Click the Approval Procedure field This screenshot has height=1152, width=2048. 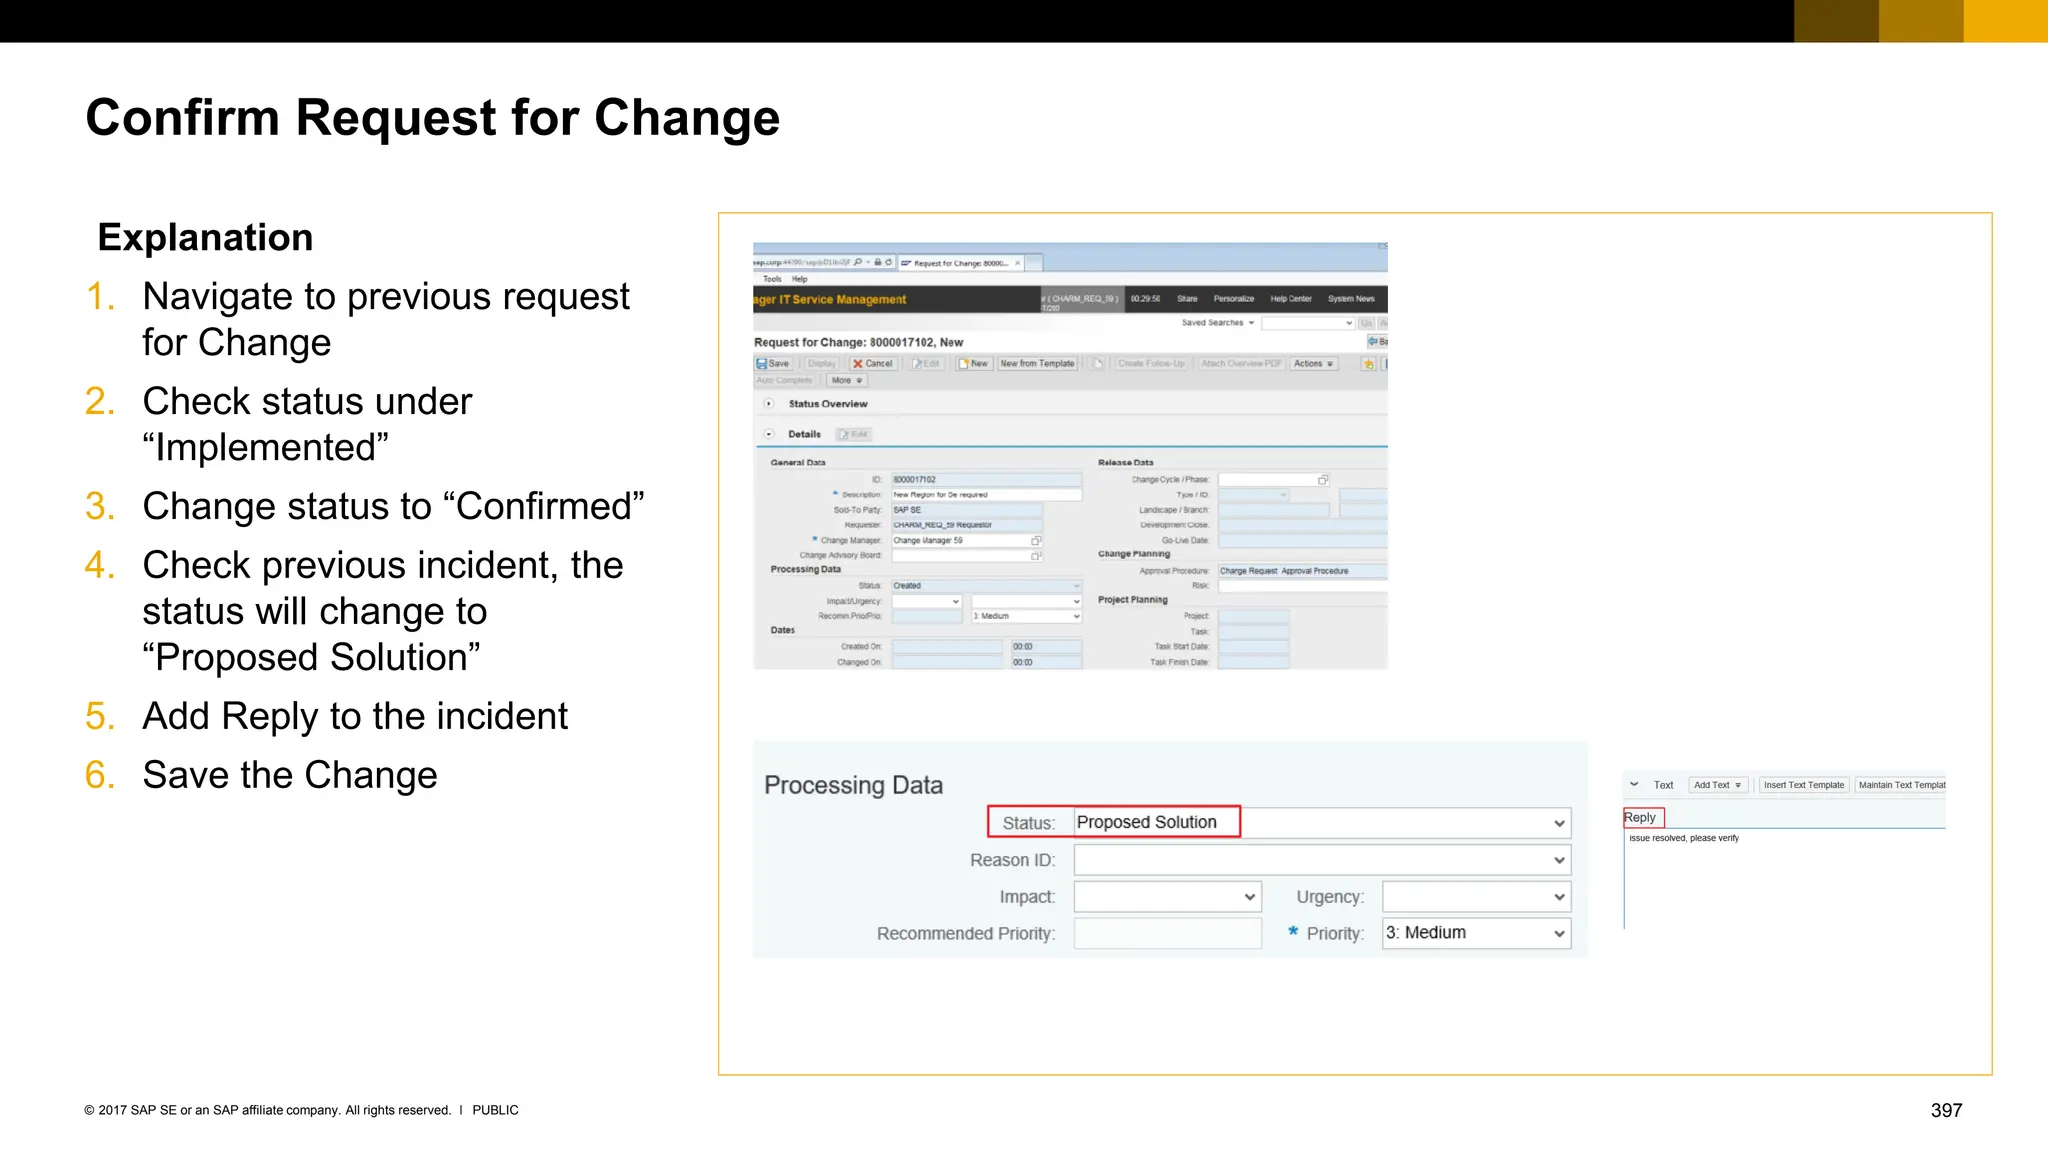pos(1302,571)
